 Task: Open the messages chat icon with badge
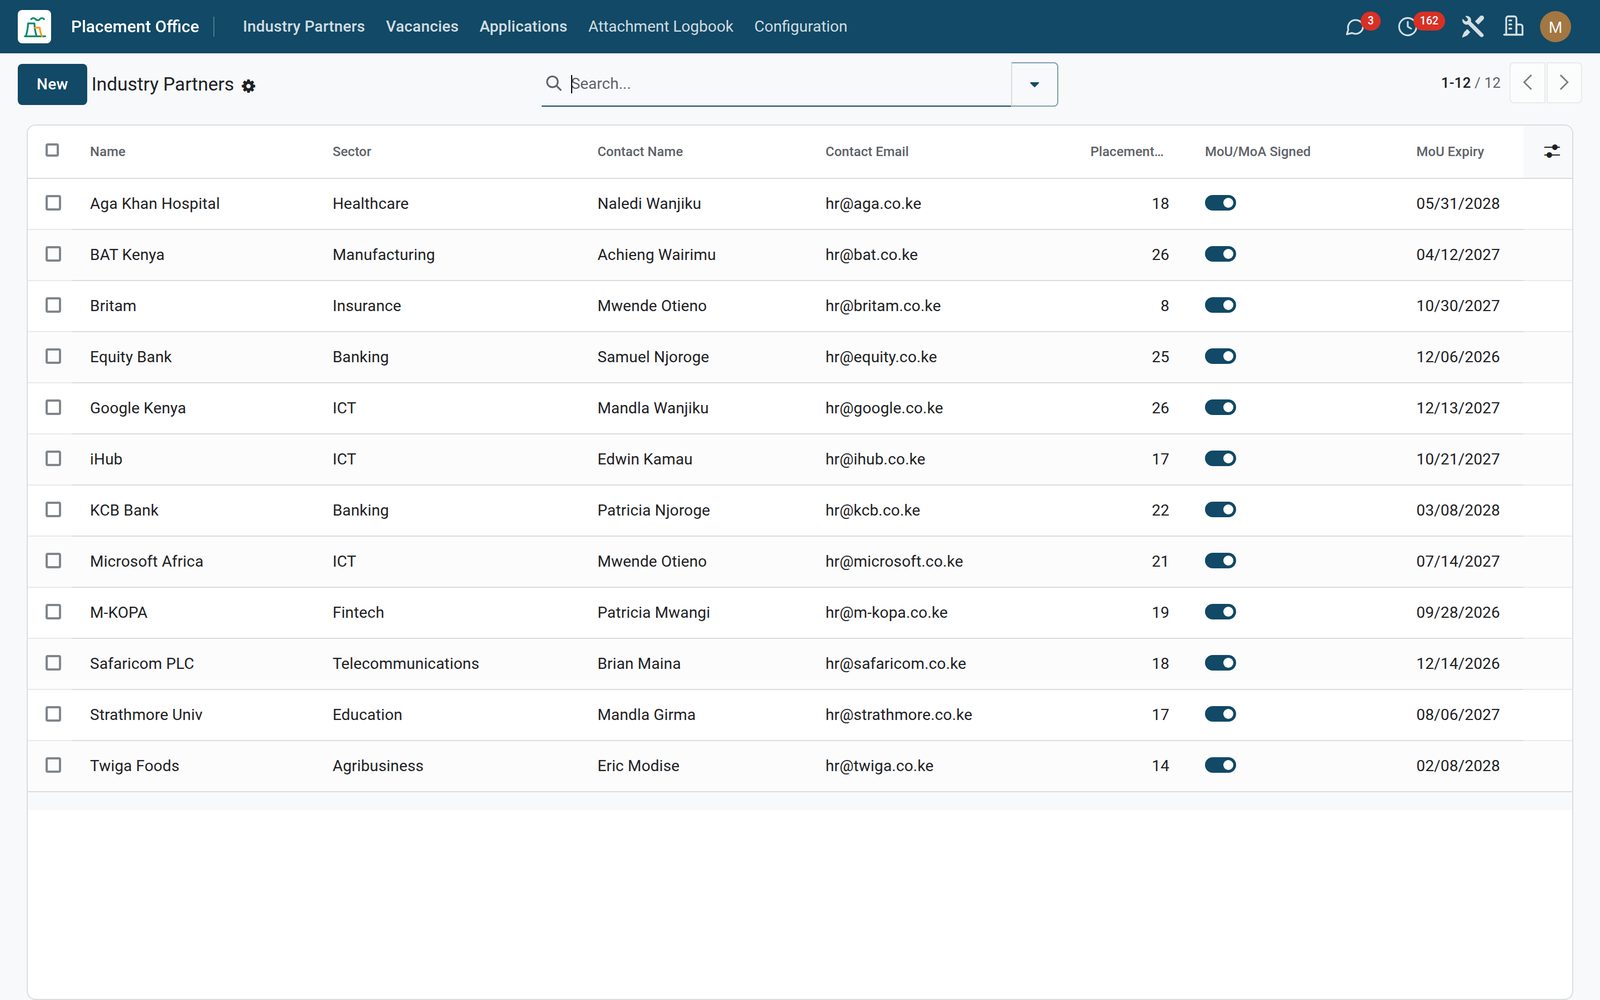[1355, 27]
